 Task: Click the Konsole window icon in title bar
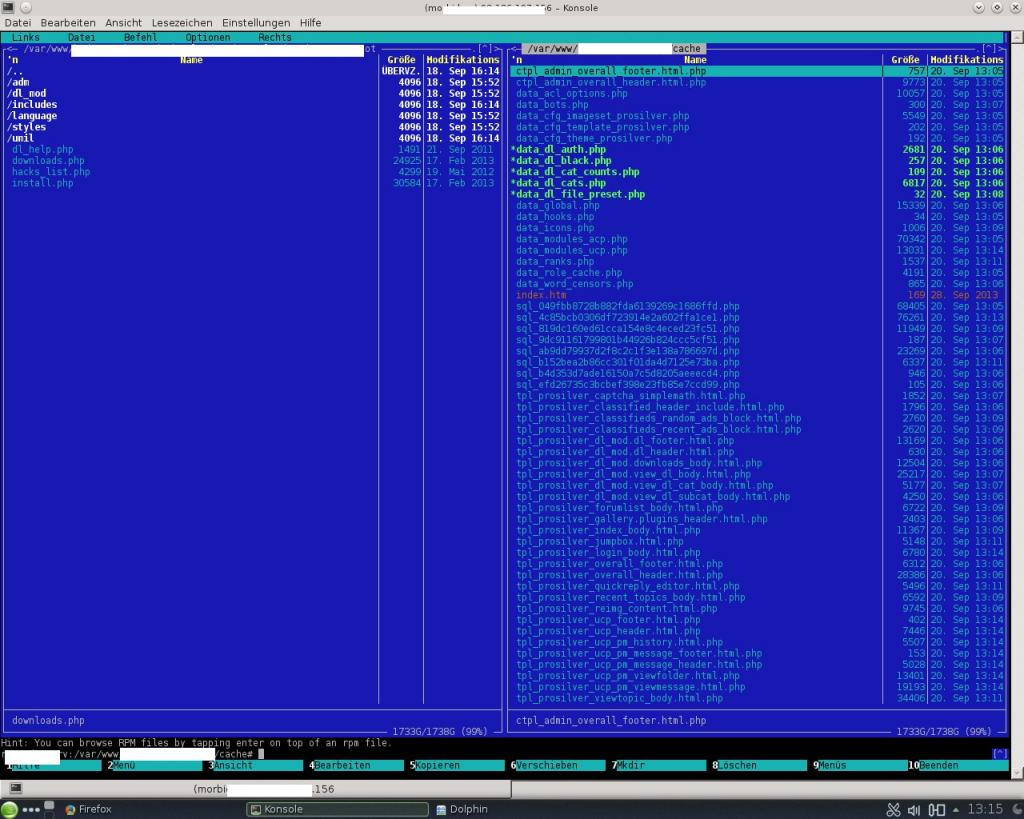pos(9,7)
